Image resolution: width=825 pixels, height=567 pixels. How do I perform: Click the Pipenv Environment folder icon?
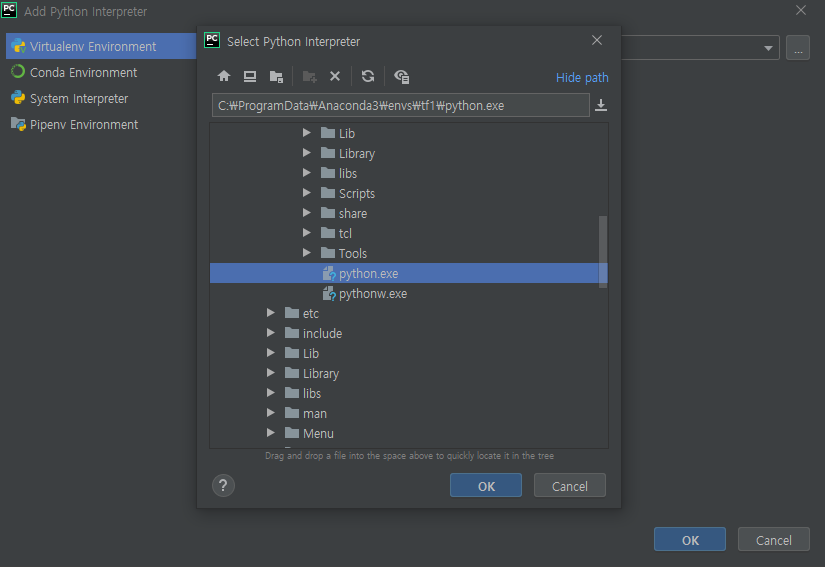(18, 124)
